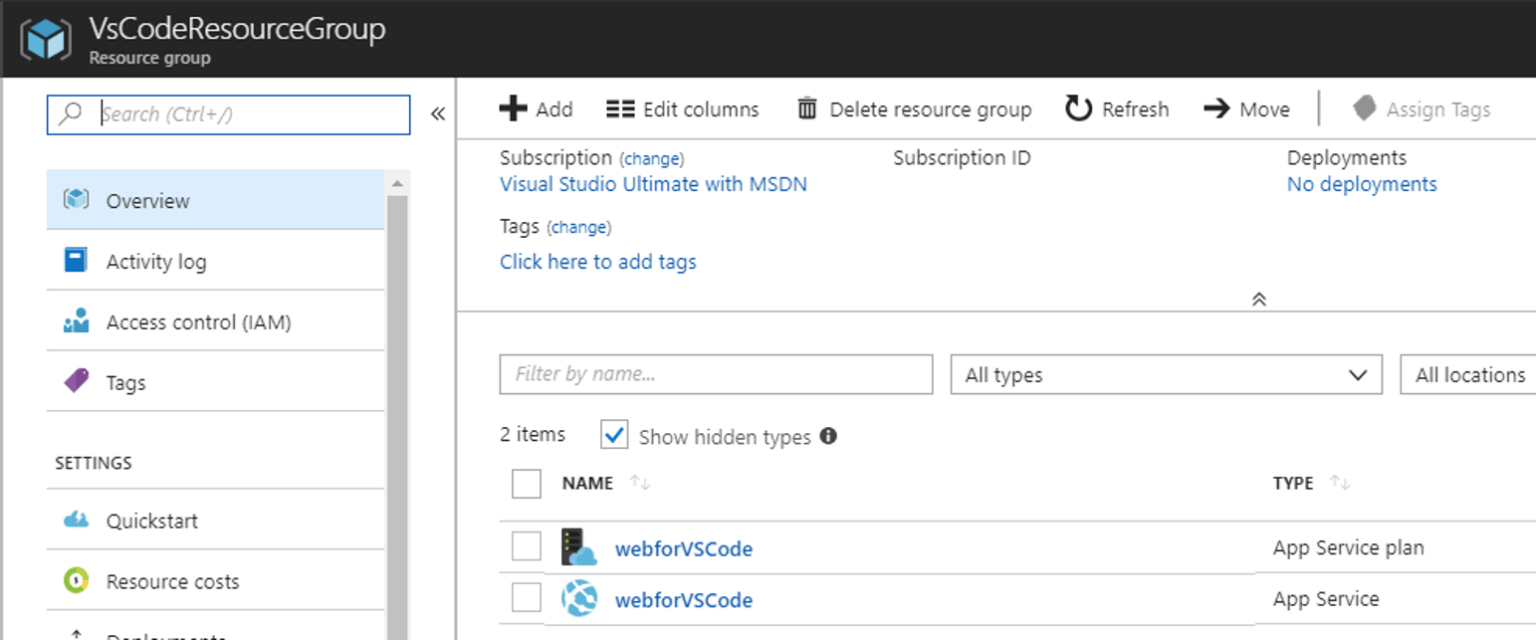Open the All locations dropdown
This screenshot has height=640, width=1536.
[1467, 374]
